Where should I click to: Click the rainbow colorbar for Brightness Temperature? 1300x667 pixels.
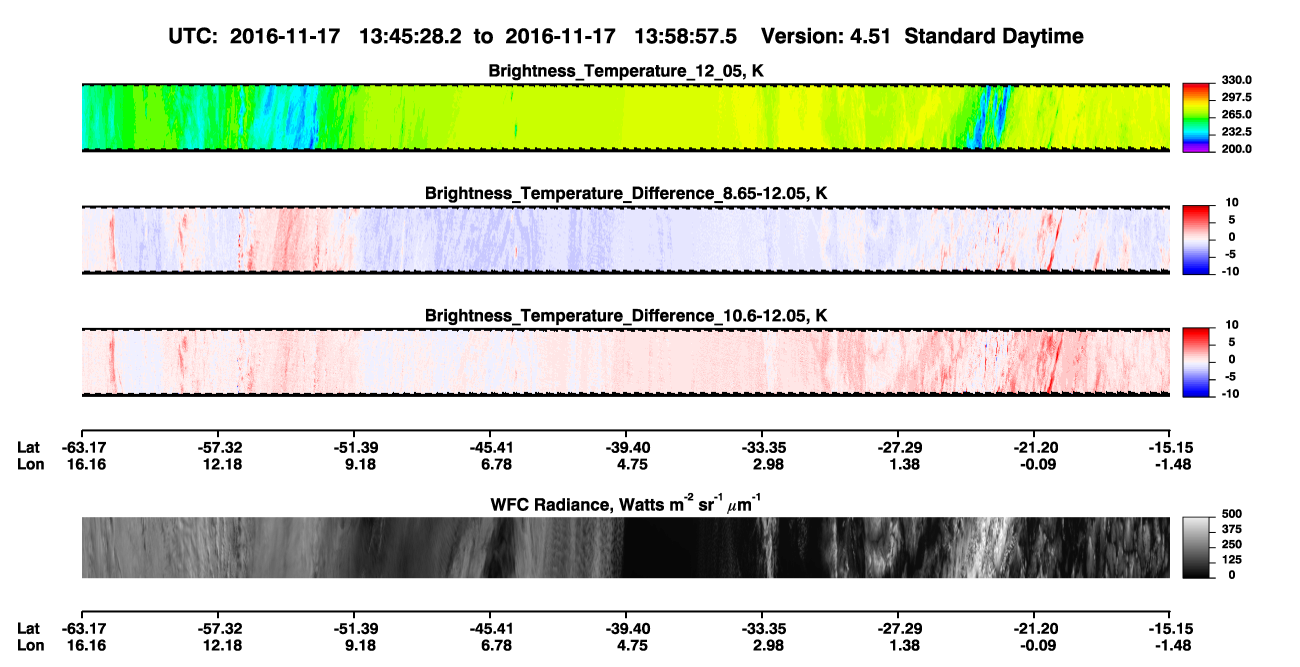click(x=1197, y=117)
